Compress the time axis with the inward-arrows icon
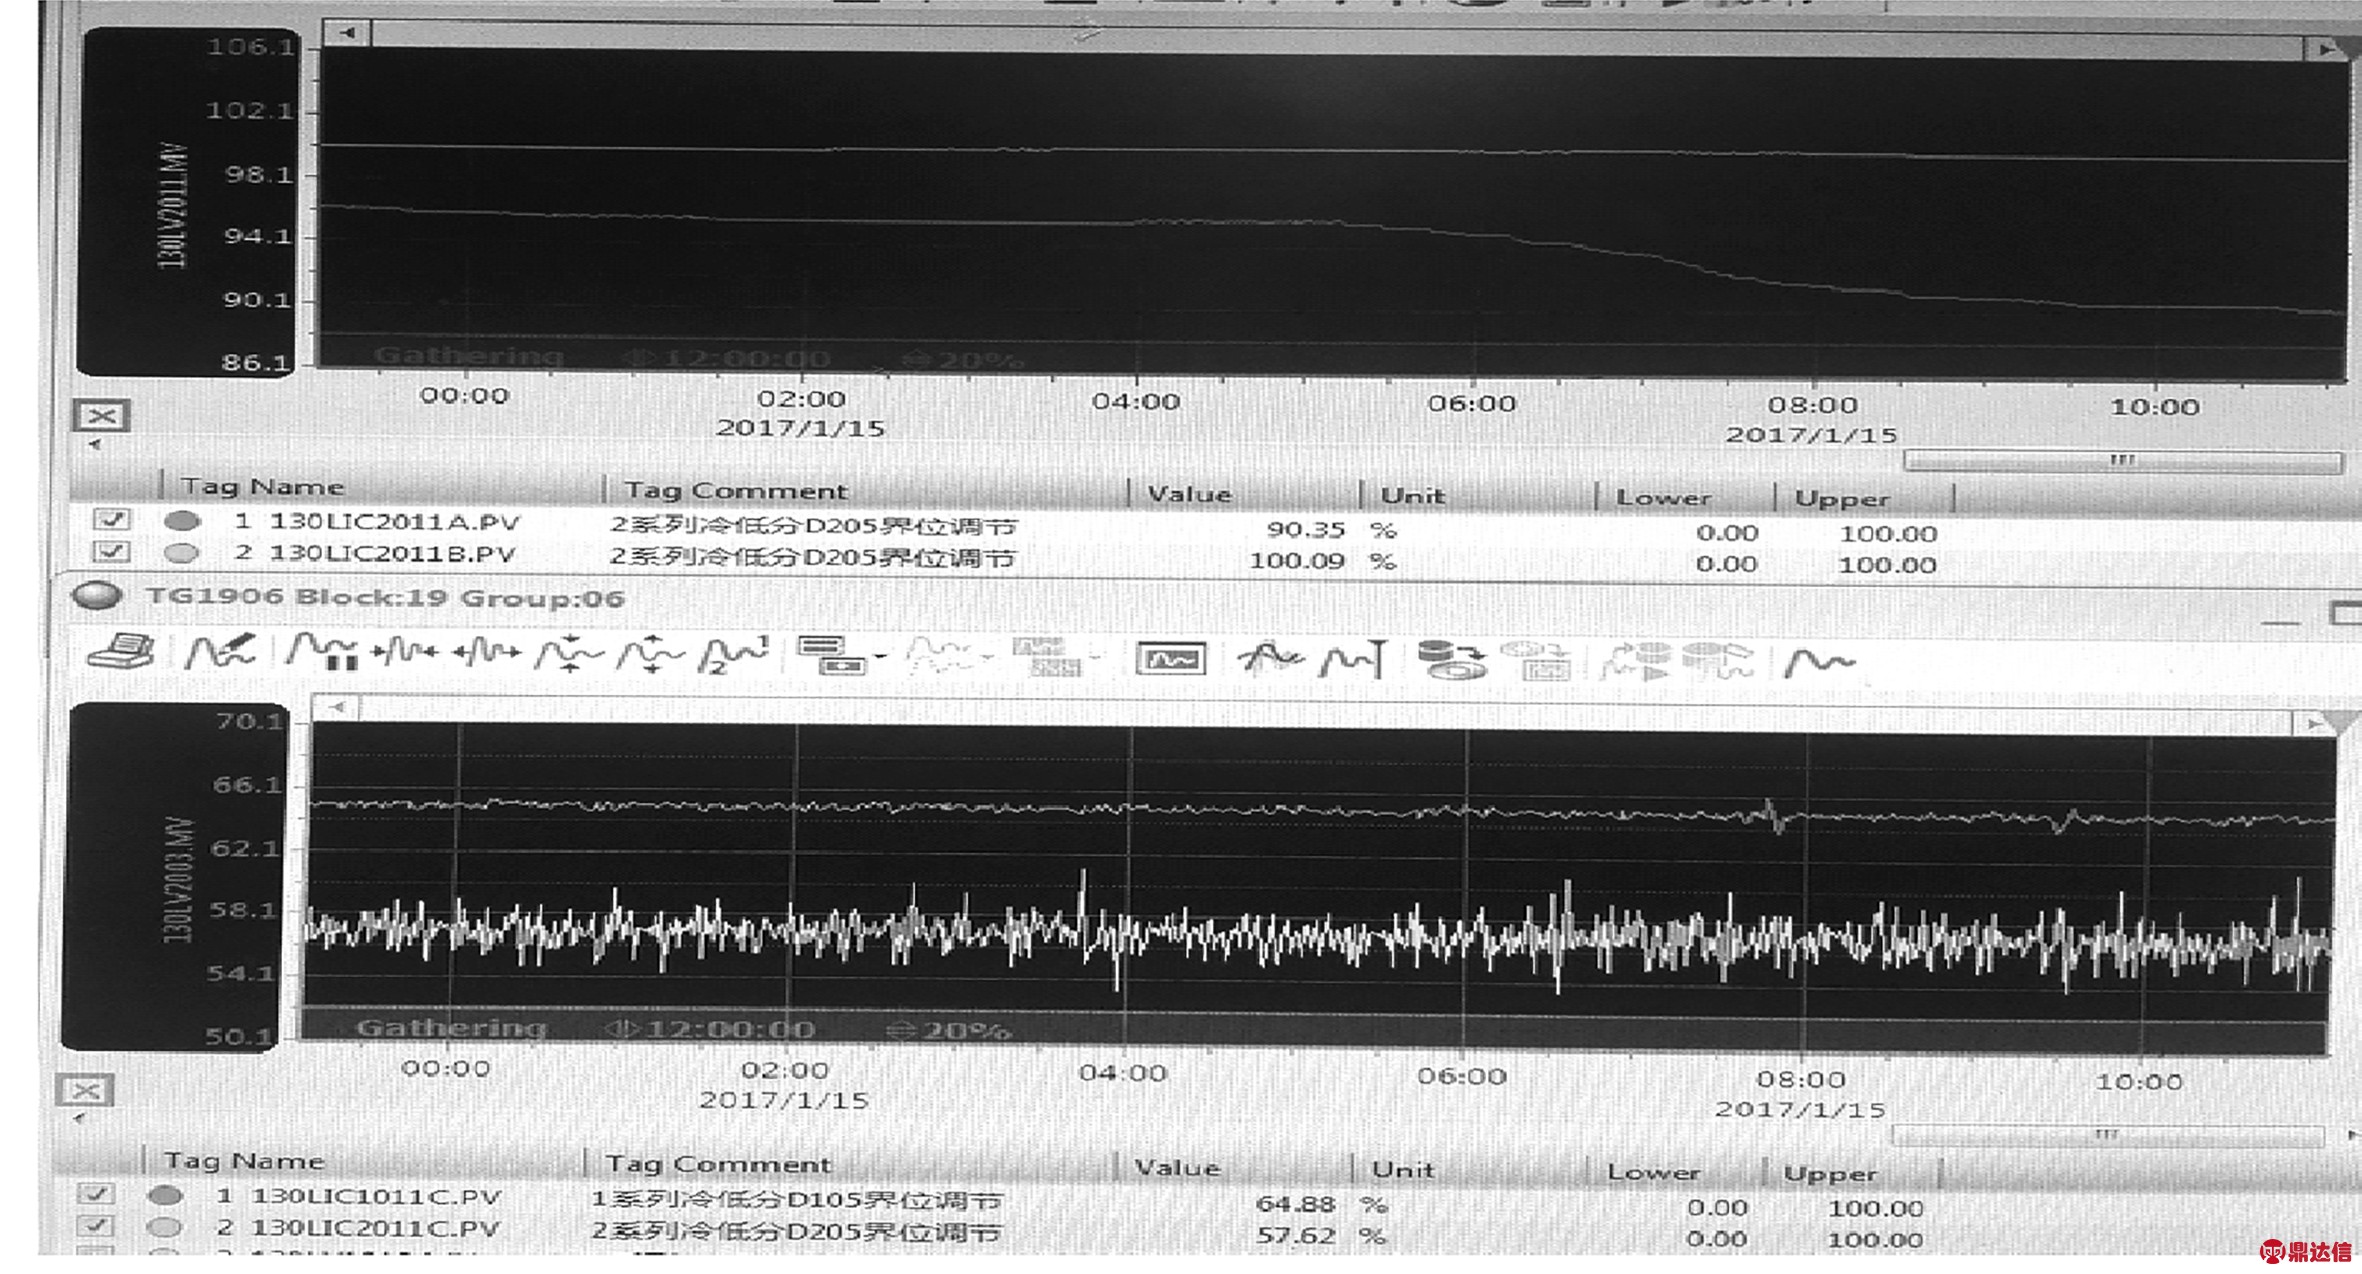Image resolution: width=2362 pixels, height=1274 pixels. pyautogui.click(x=404, y=653)
